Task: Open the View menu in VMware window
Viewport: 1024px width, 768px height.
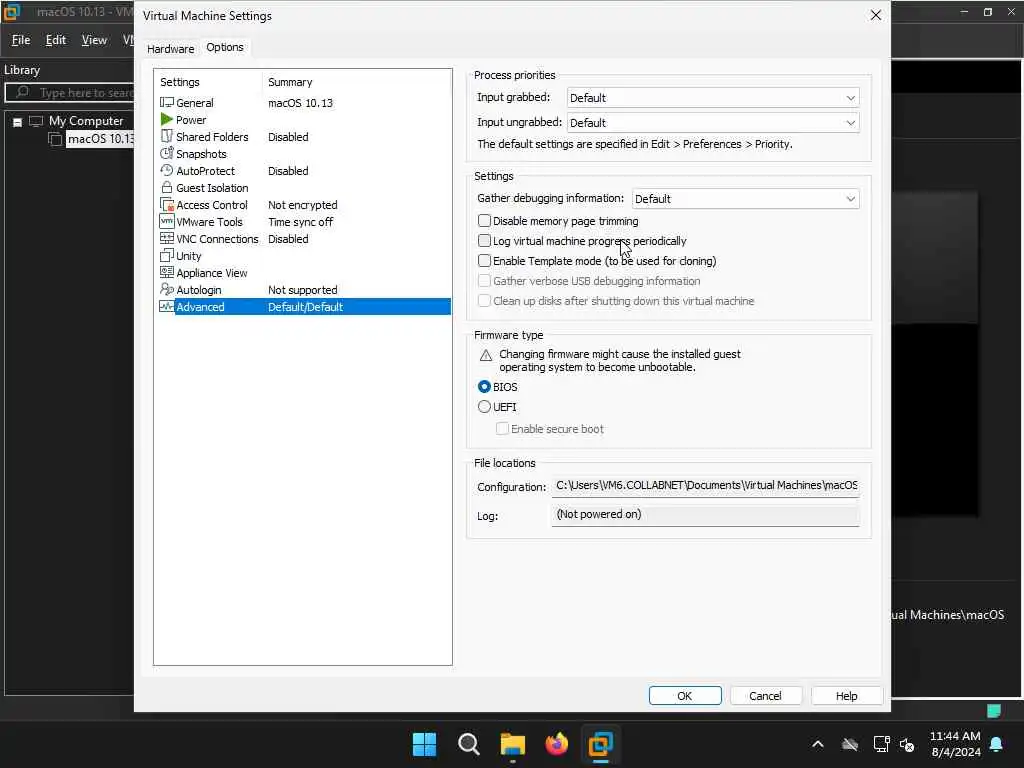Action: tap(94, 40)
